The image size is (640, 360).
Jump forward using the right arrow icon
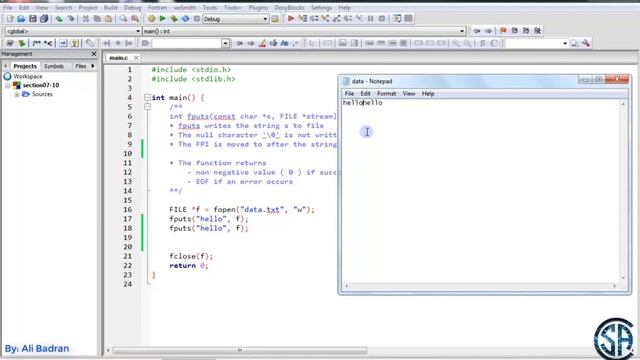click(x=488, y=31)
